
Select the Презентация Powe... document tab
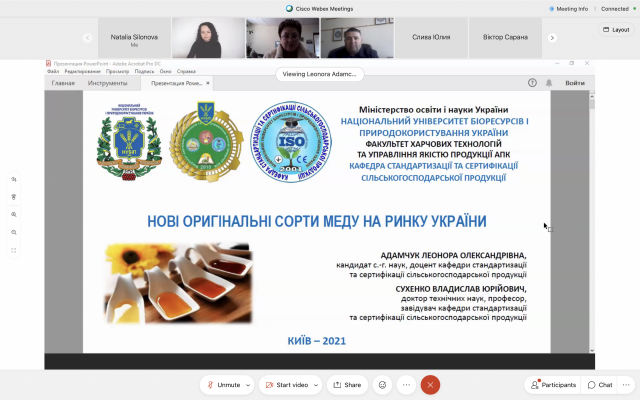pyautogui.click(x=176, y=83)
